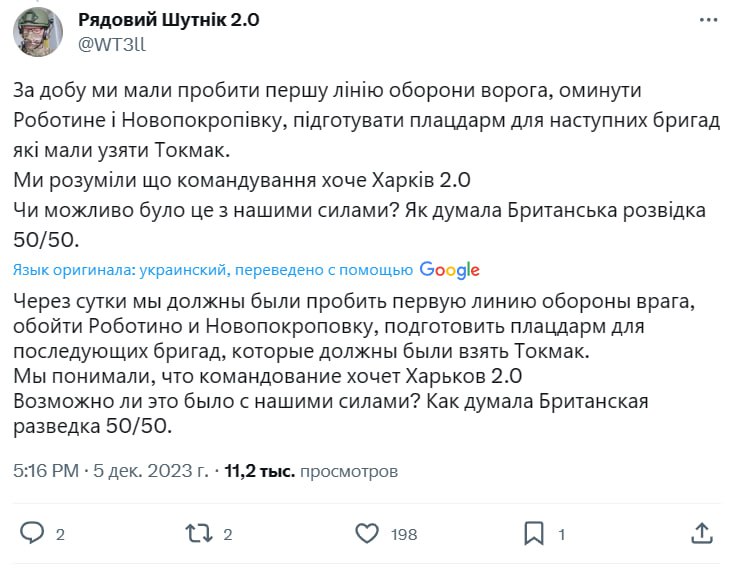Screen dimensions: 741x570
Task: Click the repost count beside the retweet arrows
Action: 228,534
